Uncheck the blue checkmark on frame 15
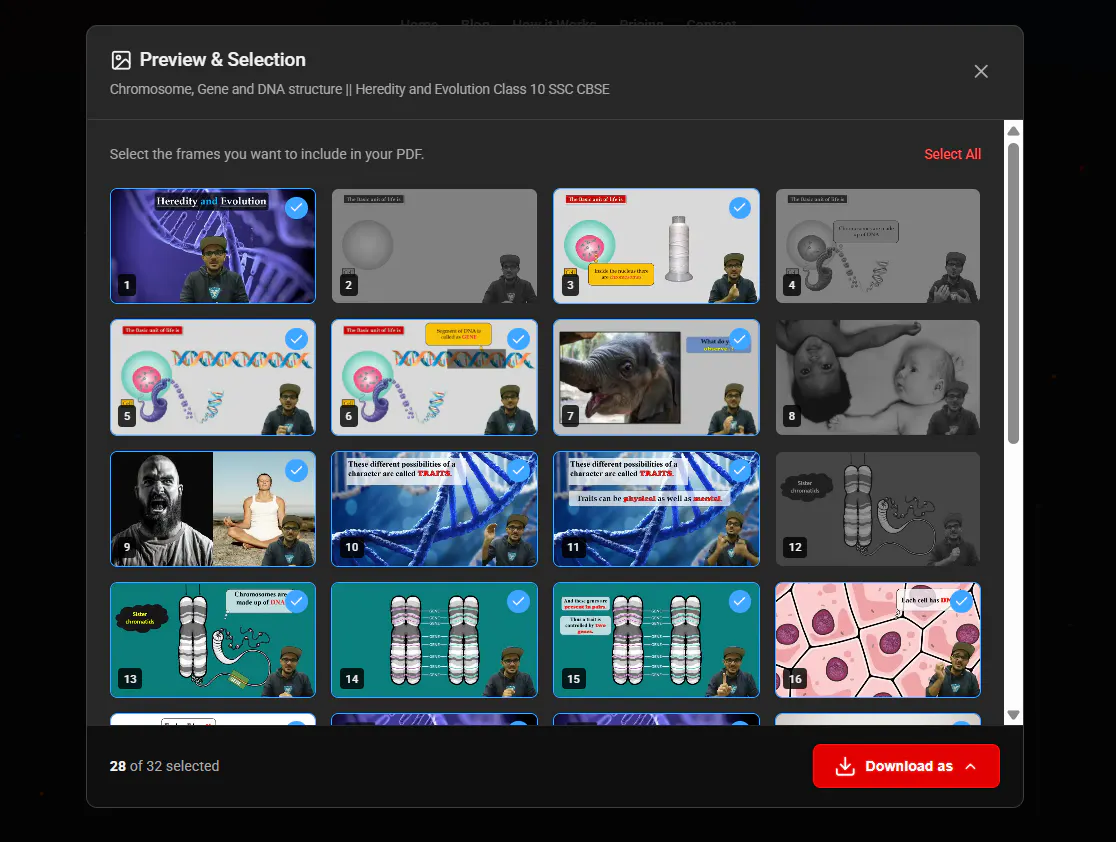1116x842 pixels. click(x=739, y=601)
